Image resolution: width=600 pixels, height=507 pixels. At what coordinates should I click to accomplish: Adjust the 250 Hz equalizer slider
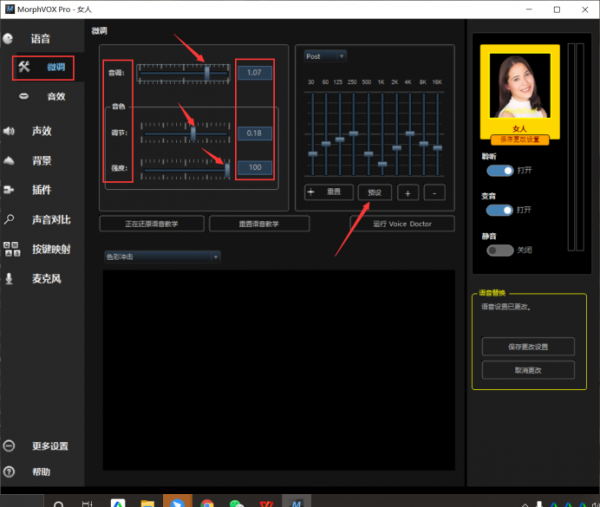pos(354,134)
